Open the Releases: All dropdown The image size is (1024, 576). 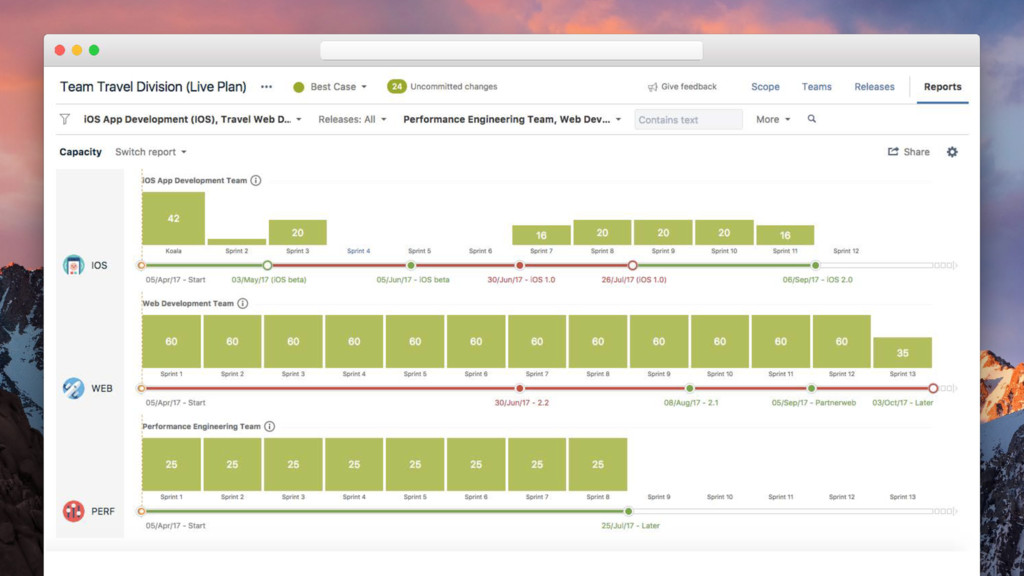[352, 119]
